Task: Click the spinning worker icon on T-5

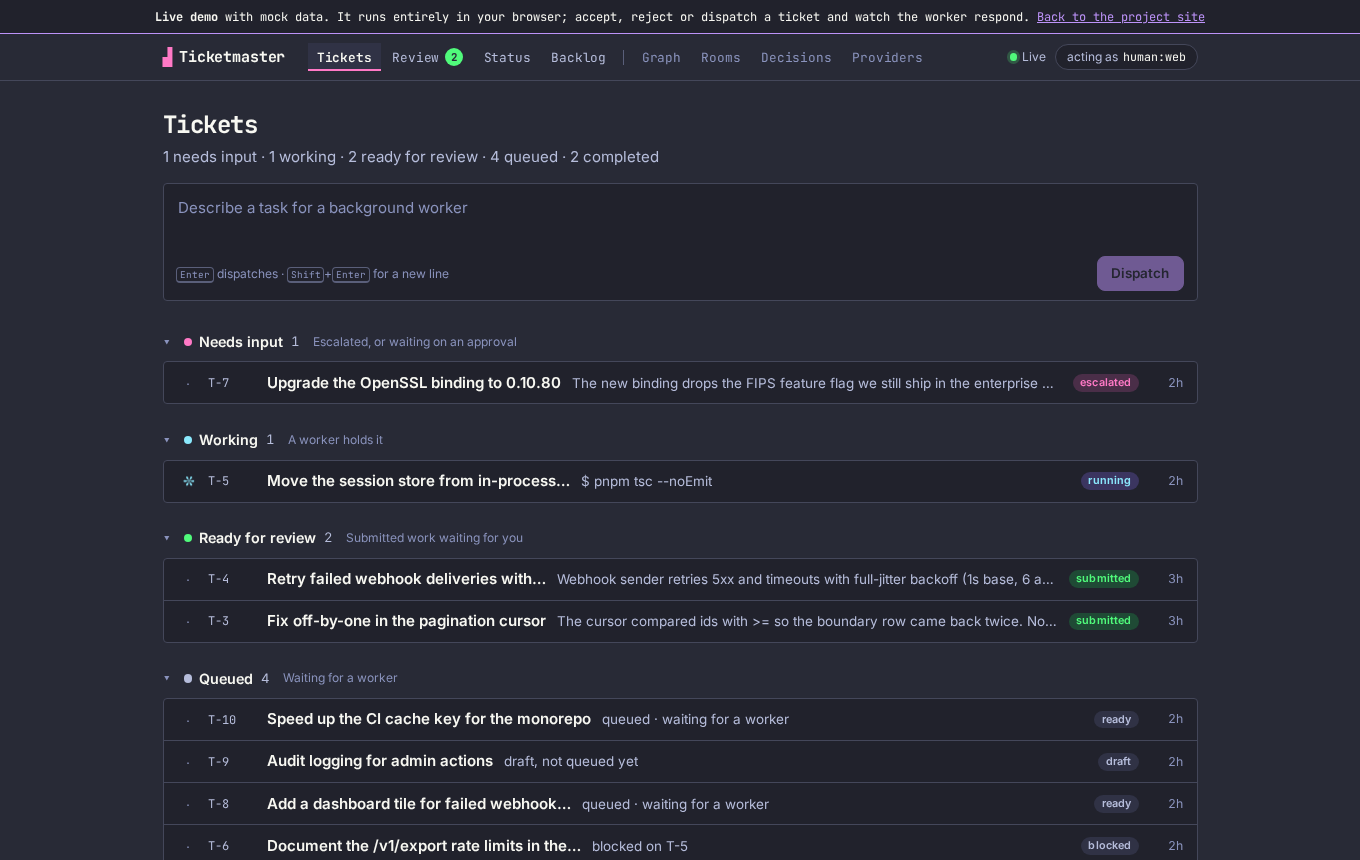Action: pos(189,481)
